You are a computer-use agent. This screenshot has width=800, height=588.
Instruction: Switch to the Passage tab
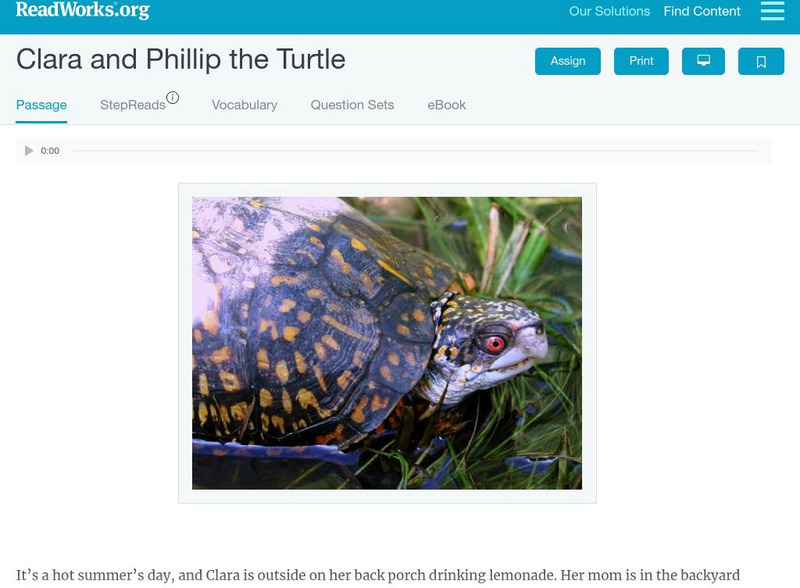[x=41, y=105]
